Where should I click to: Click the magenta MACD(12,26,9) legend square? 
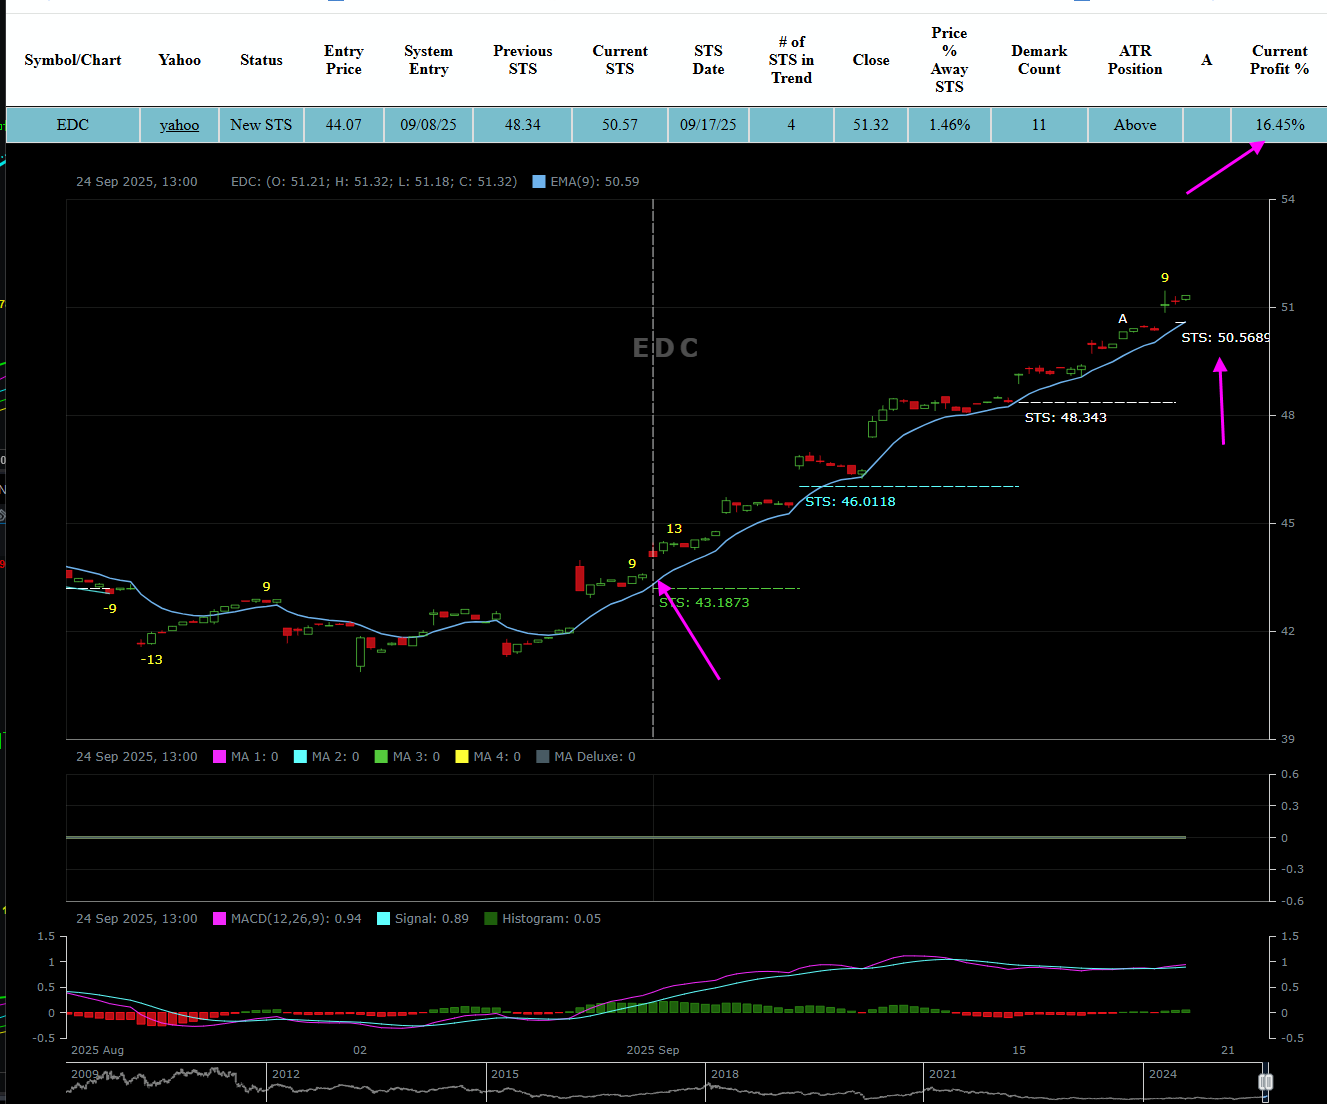point(220,919)
